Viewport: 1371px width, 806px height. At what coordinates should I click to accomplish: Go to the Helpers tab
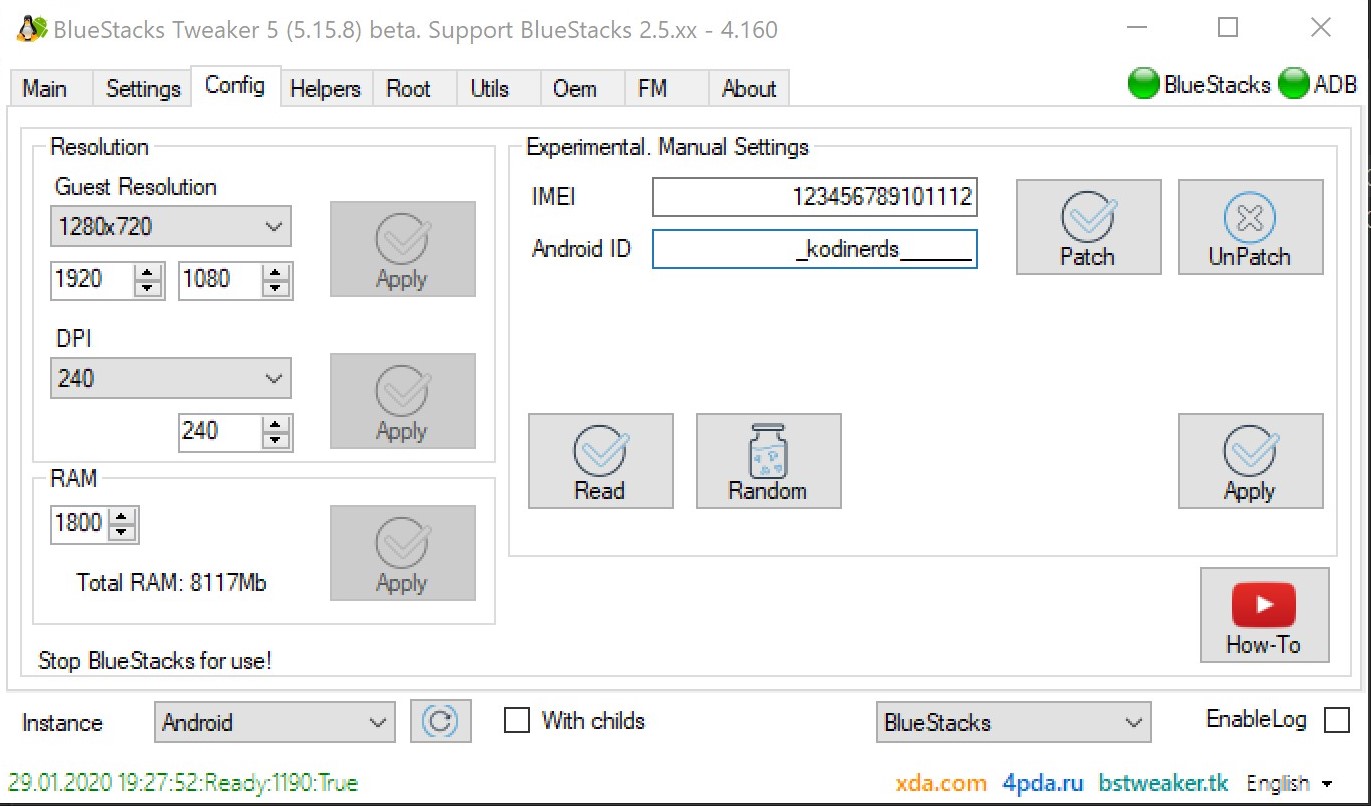coord(325,89)
